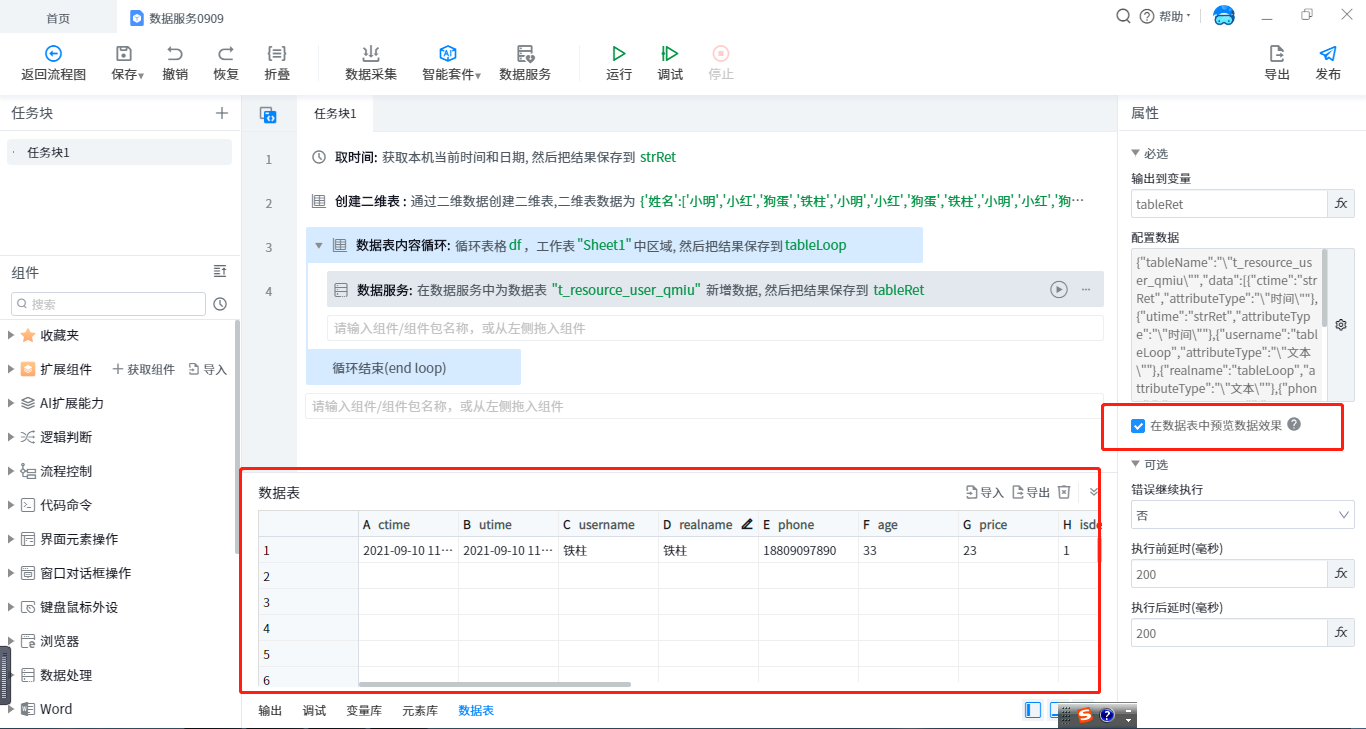Image resolution: width=1366 pixels, height=729 pixels.
Task: Switch to the 首页 tab
Action: pos(58,18)
